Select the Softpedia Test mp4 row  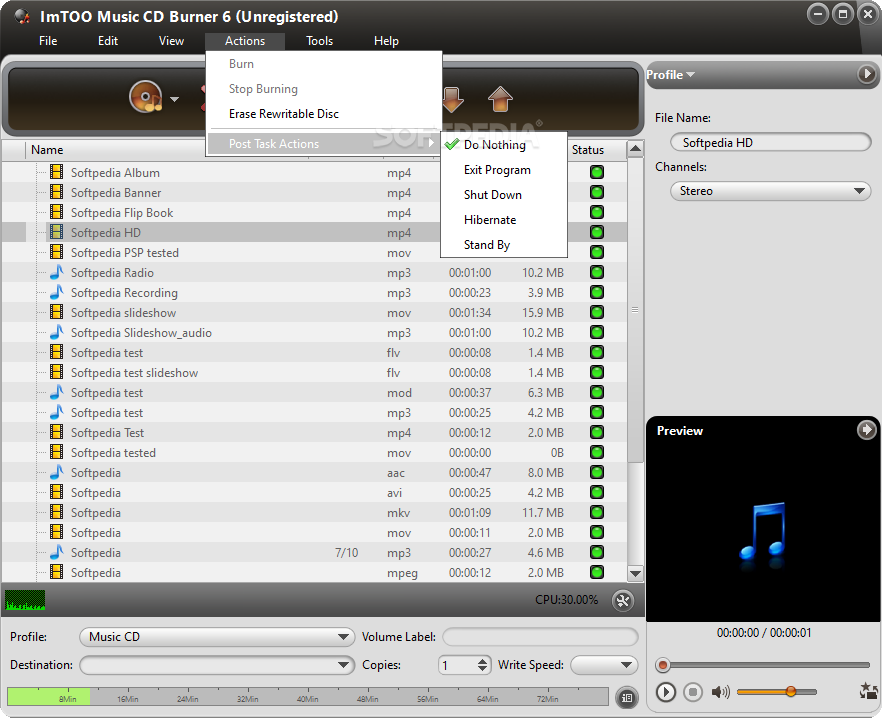click(x=314, y=433)
